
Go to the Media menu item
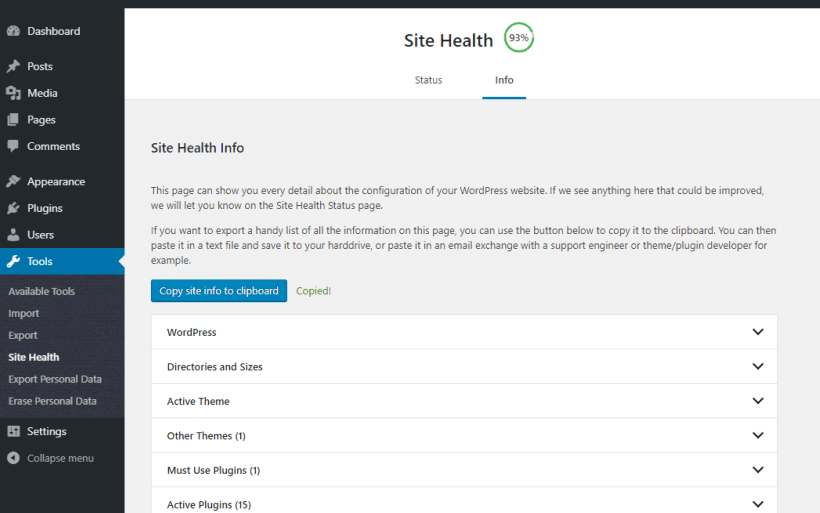(42, 93)
